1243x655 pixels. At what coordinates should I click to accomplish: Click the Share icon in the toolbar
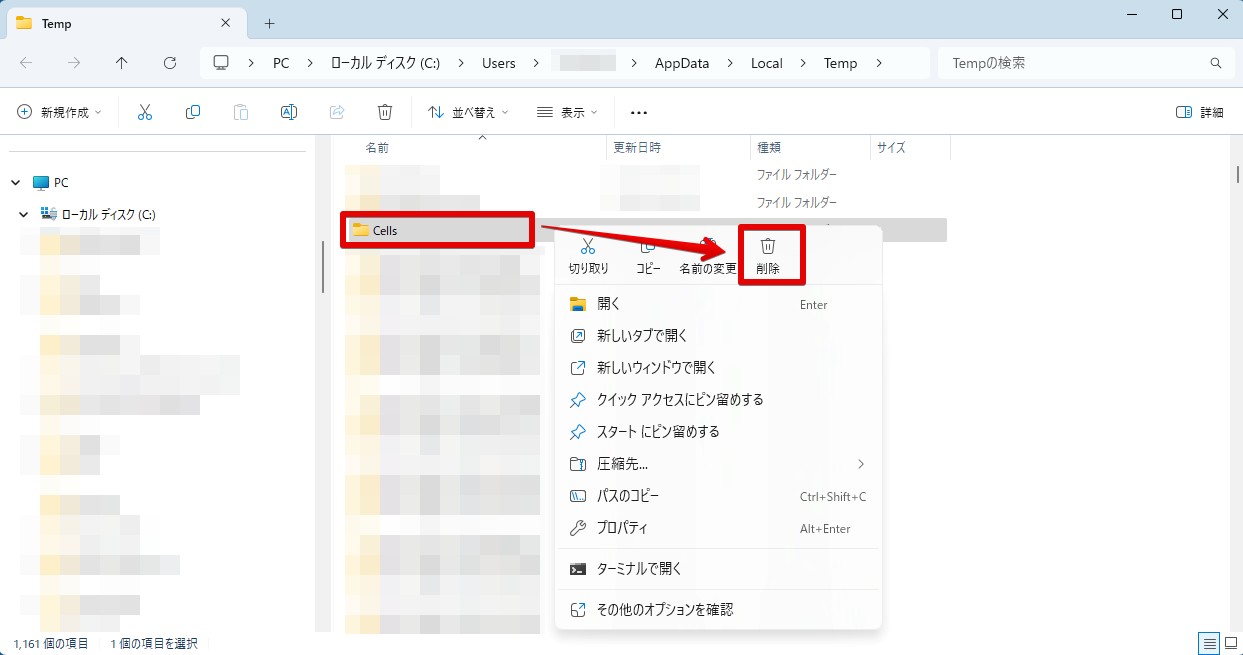click(x=337, y=111)
